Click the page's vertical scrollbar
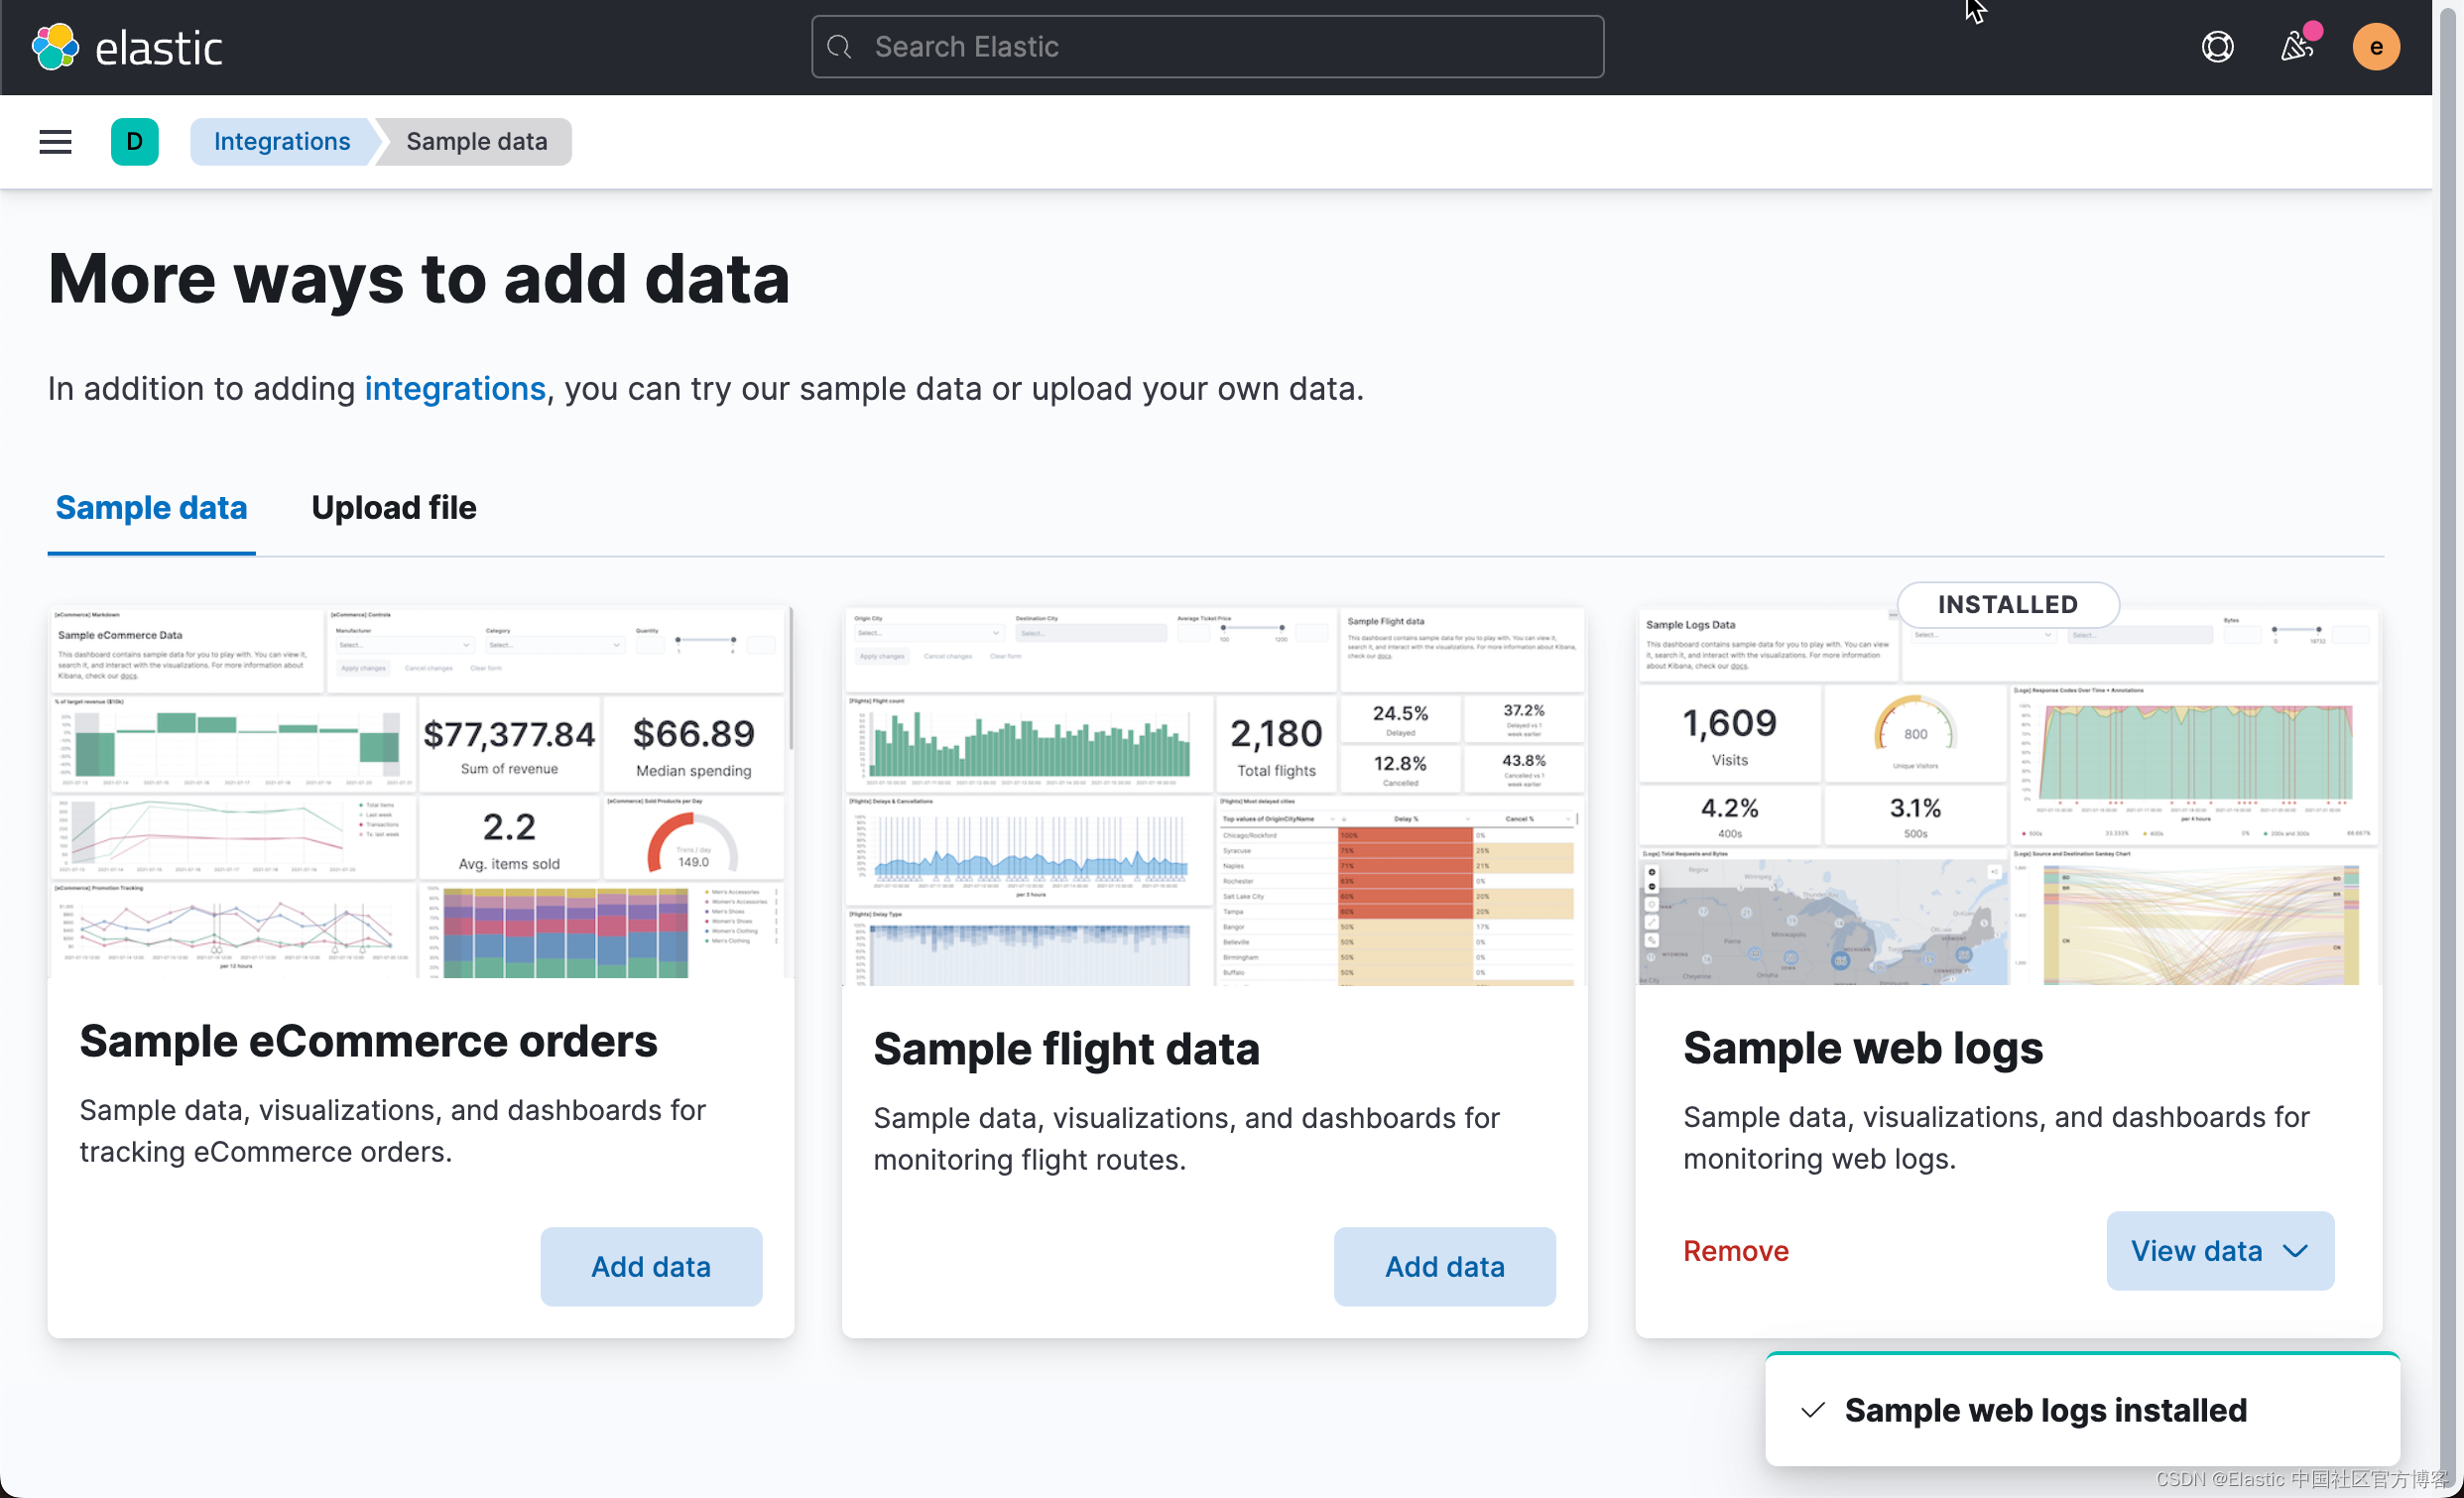Viewport: 2464px width, 1498px height. pyautogui.click(x=2447, y=700)
